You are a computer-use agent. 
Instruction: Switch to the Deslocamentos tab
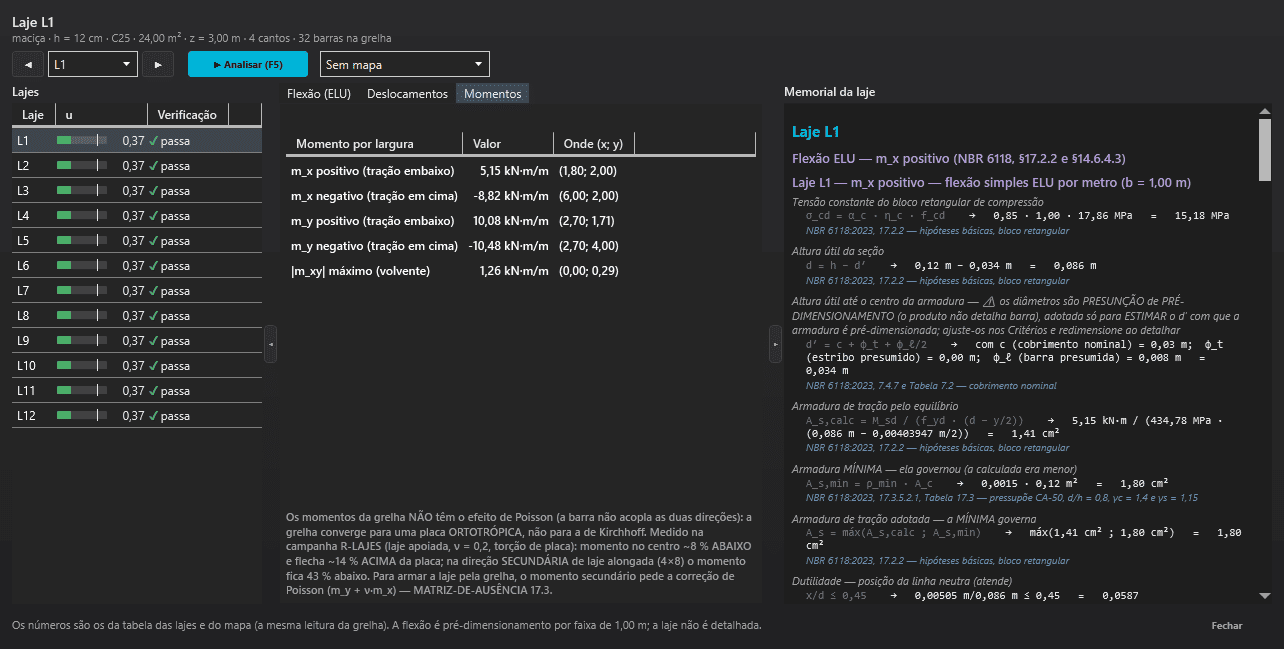click(407, 94)
